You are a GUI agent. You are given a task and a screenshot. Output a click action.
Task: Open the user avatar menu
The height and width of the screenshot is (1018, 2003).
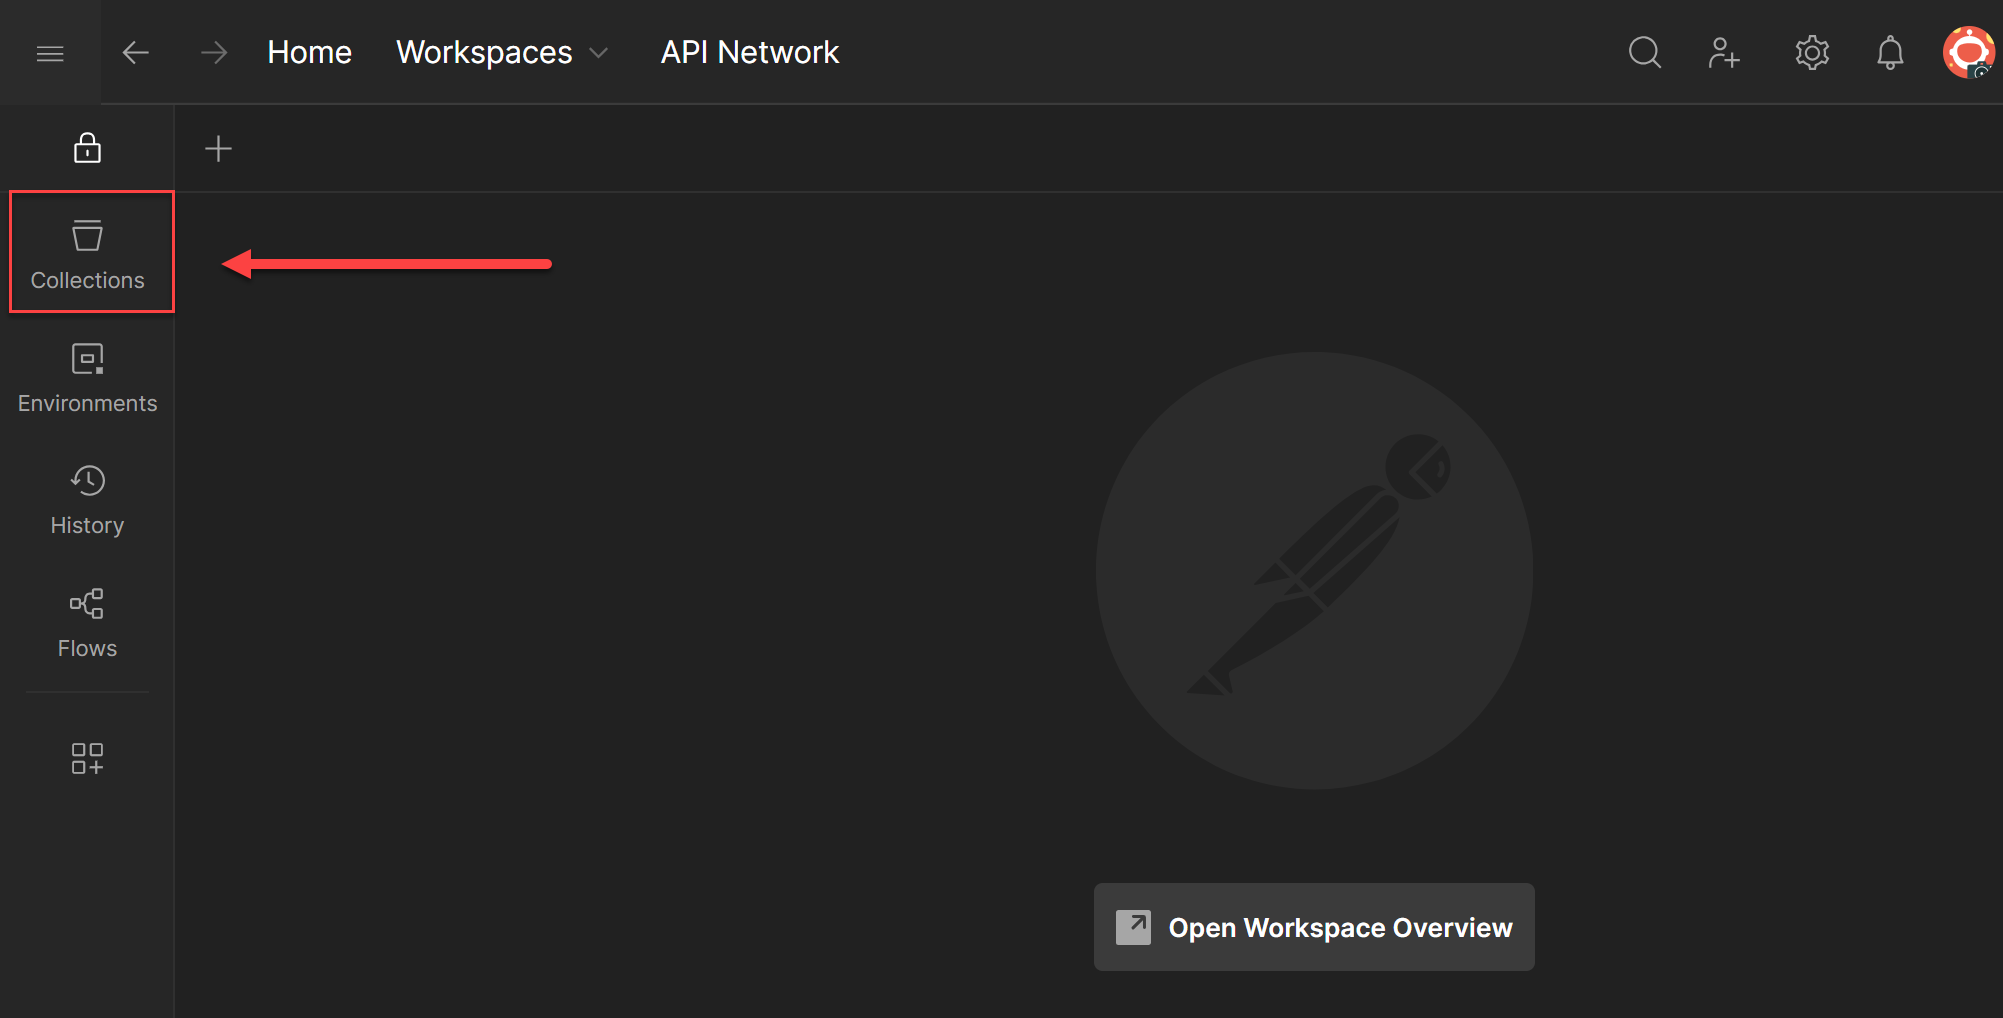pyautogui.click(x=1969, y=52)
